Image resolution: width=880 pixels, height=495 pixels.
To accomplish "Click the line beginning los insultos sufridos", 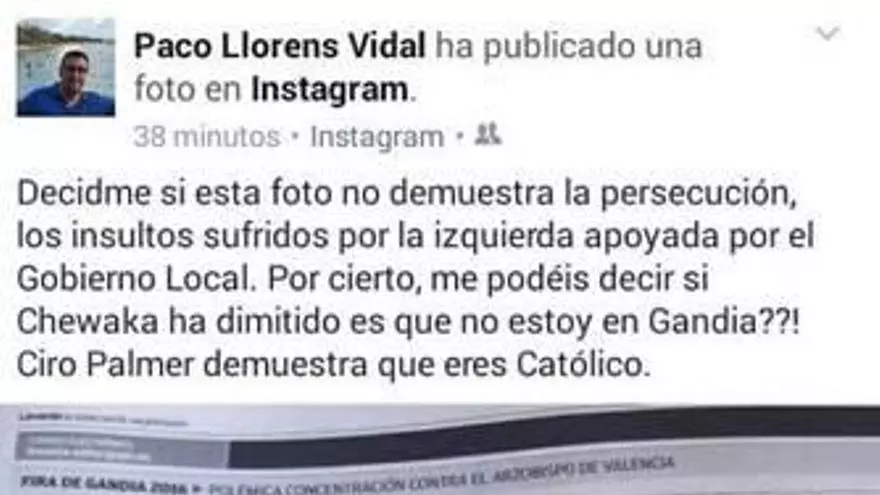I will [415, 236].
